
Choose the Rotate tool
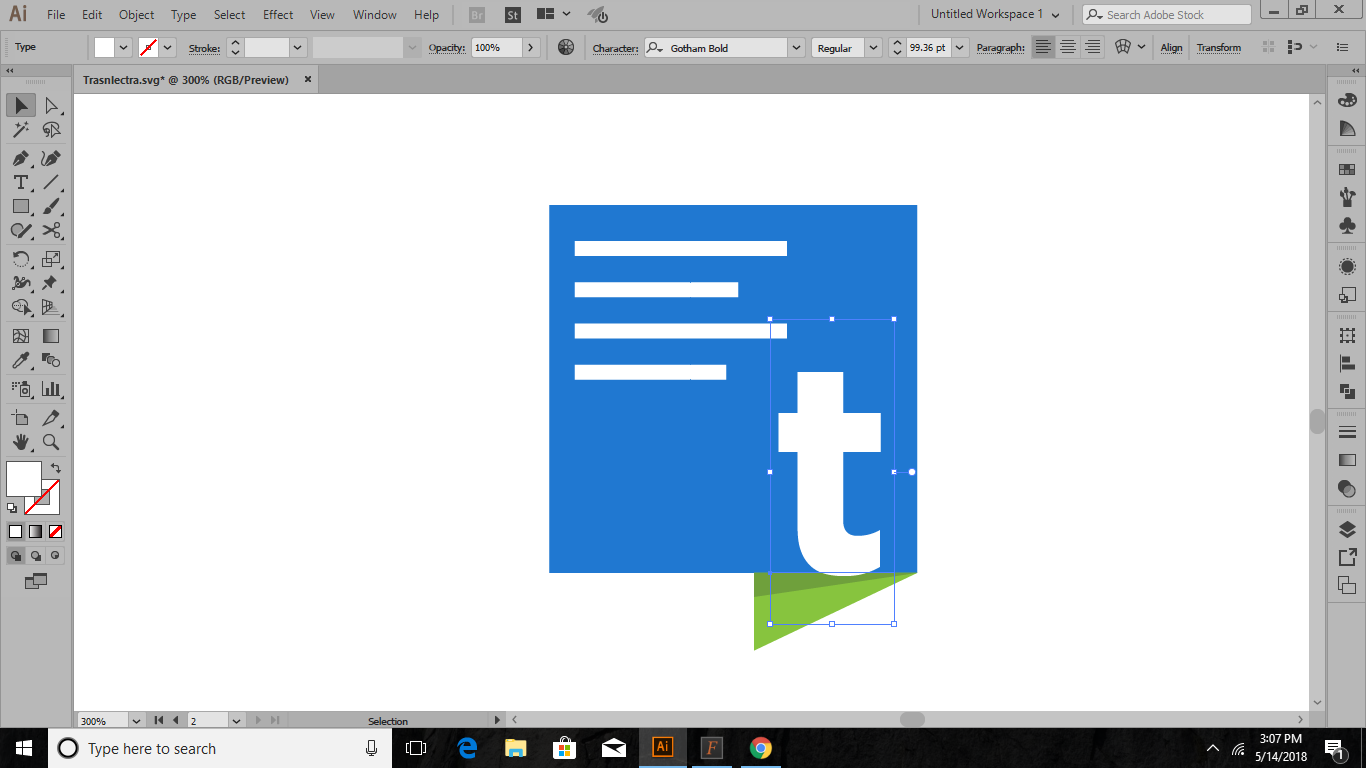(x=20, y=259)
